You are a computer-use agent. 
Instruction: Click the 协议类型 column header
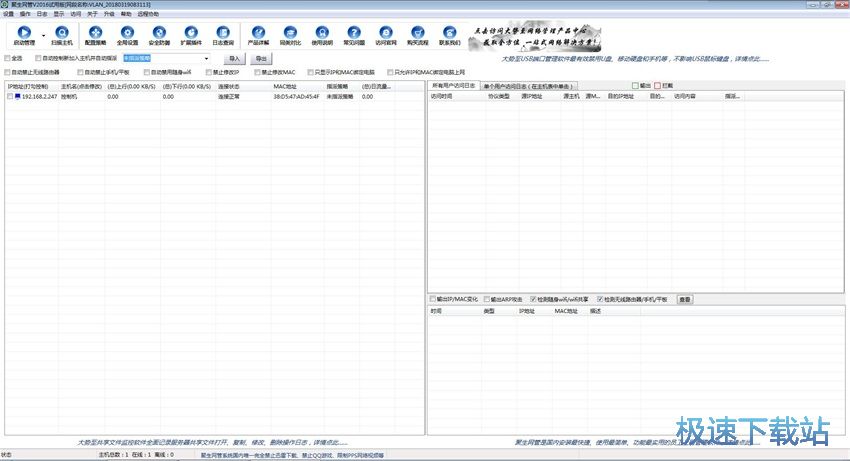point(502,96)
